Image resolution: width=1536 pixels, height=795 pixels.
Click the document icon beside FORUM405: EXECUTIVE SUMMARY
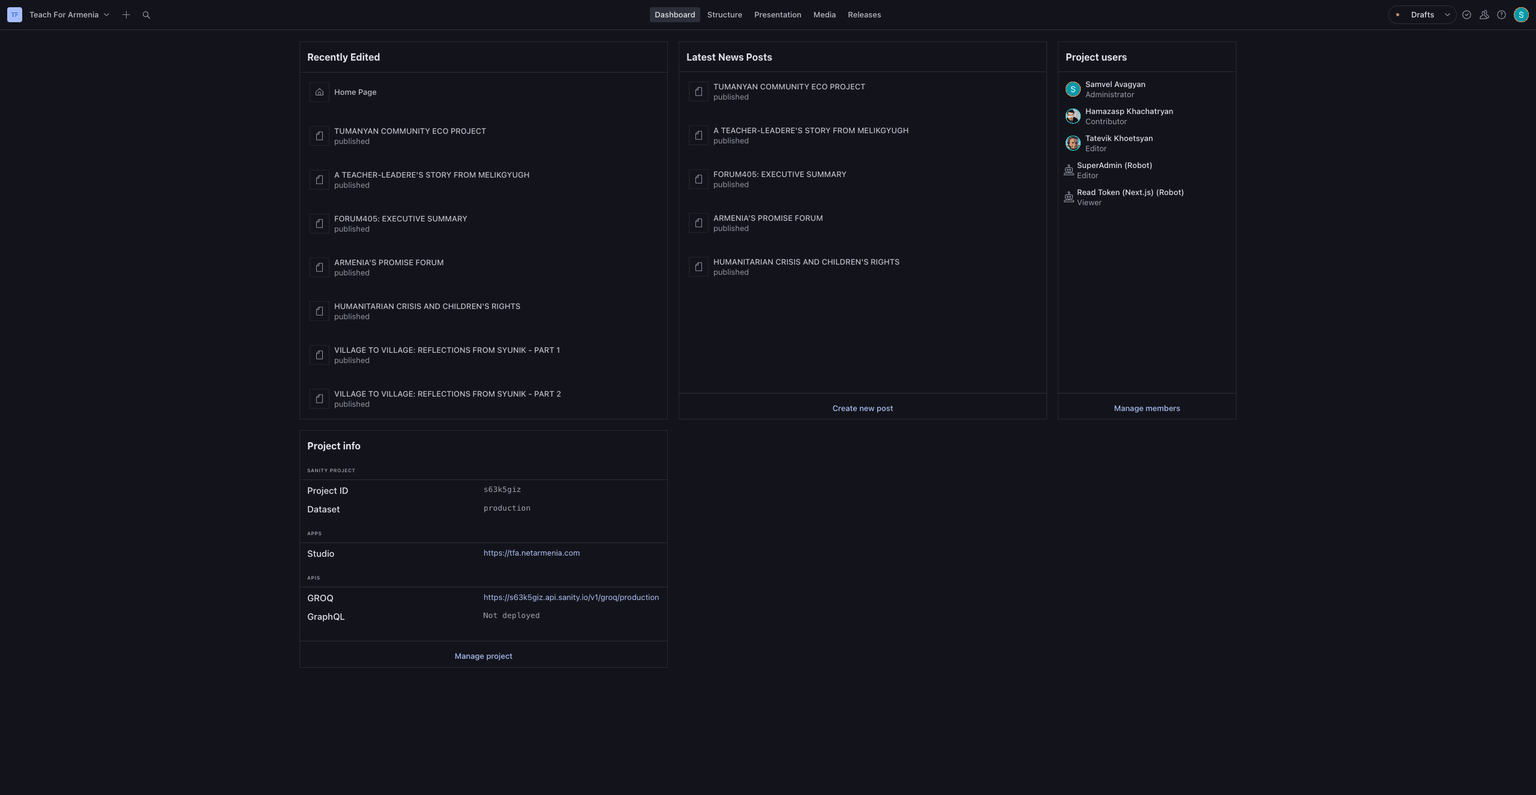tap(319, 223)
